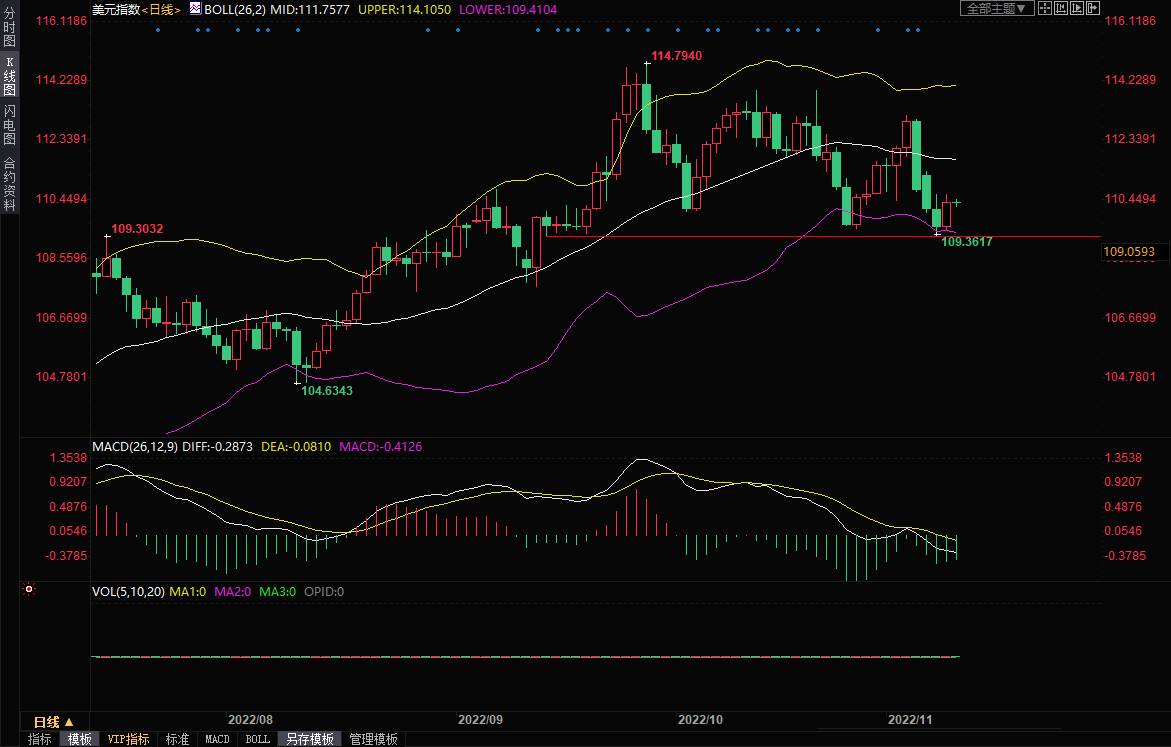1171x747 pixels.
Task: Open the VIP指标 tab
Action: click(129, 739)
